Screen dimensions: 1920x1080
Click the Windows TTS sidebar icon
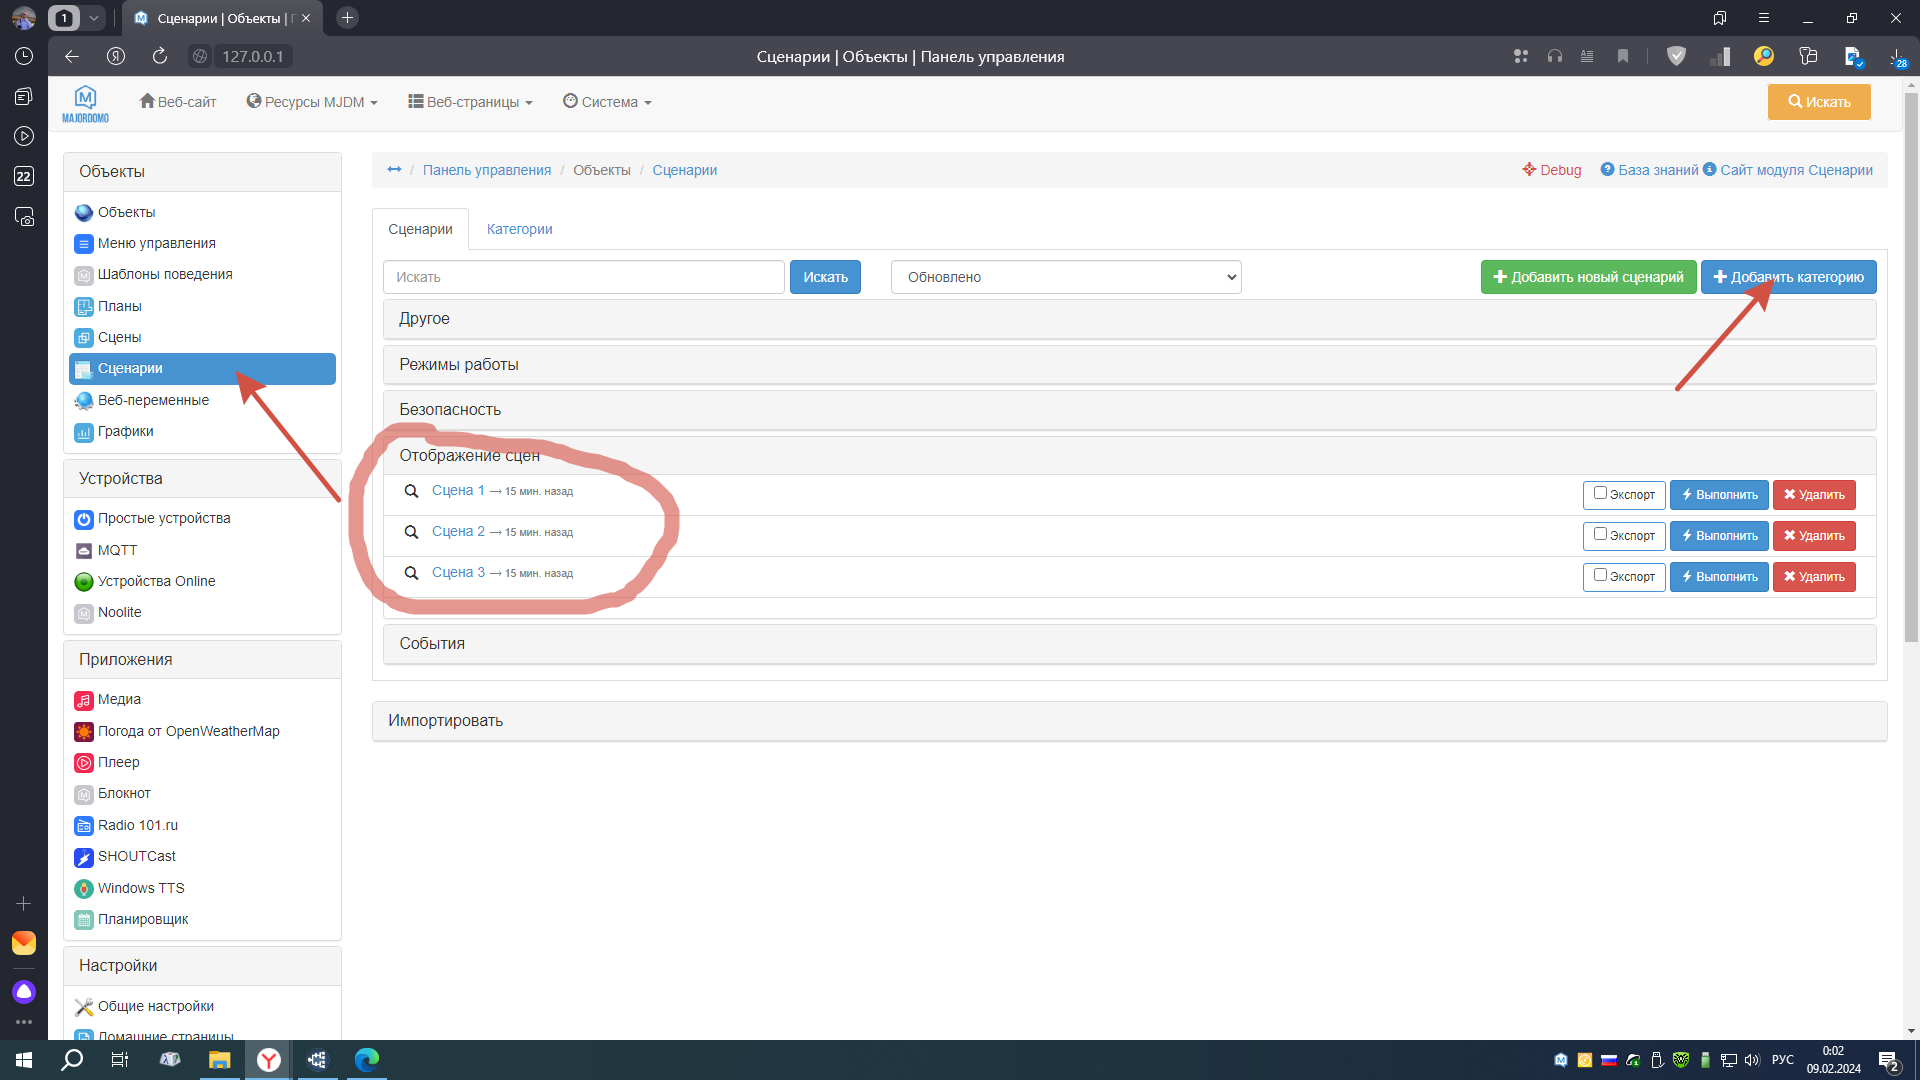84,889
